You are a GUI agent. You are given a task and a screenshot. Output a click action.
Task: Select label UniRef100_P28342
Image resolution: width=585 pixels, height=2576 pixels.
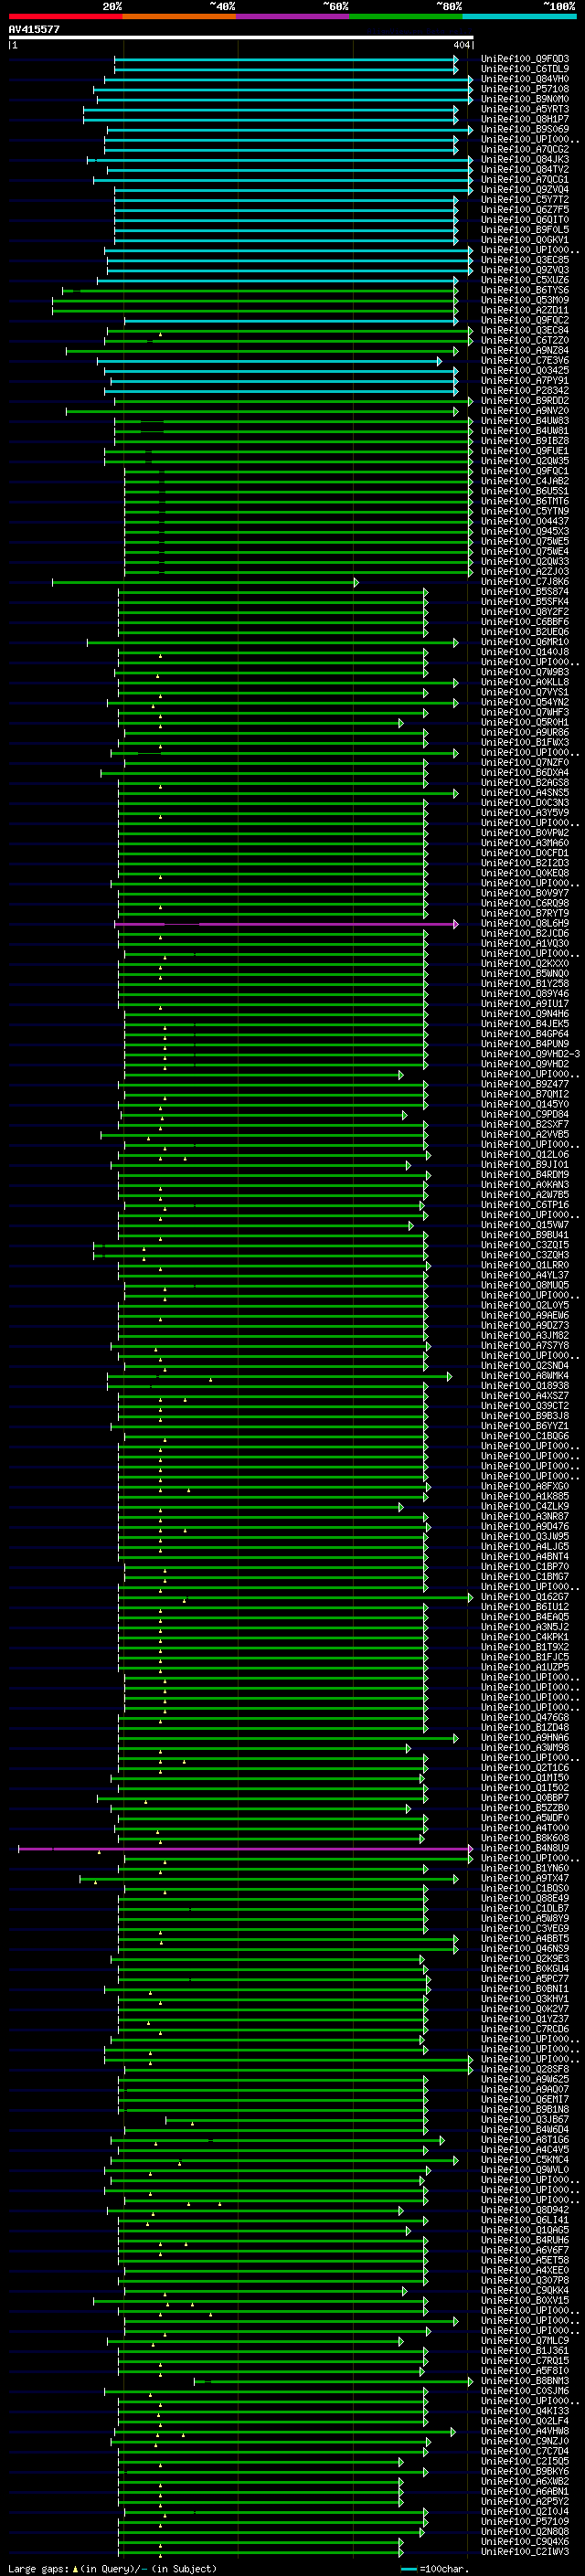[525, 390]
